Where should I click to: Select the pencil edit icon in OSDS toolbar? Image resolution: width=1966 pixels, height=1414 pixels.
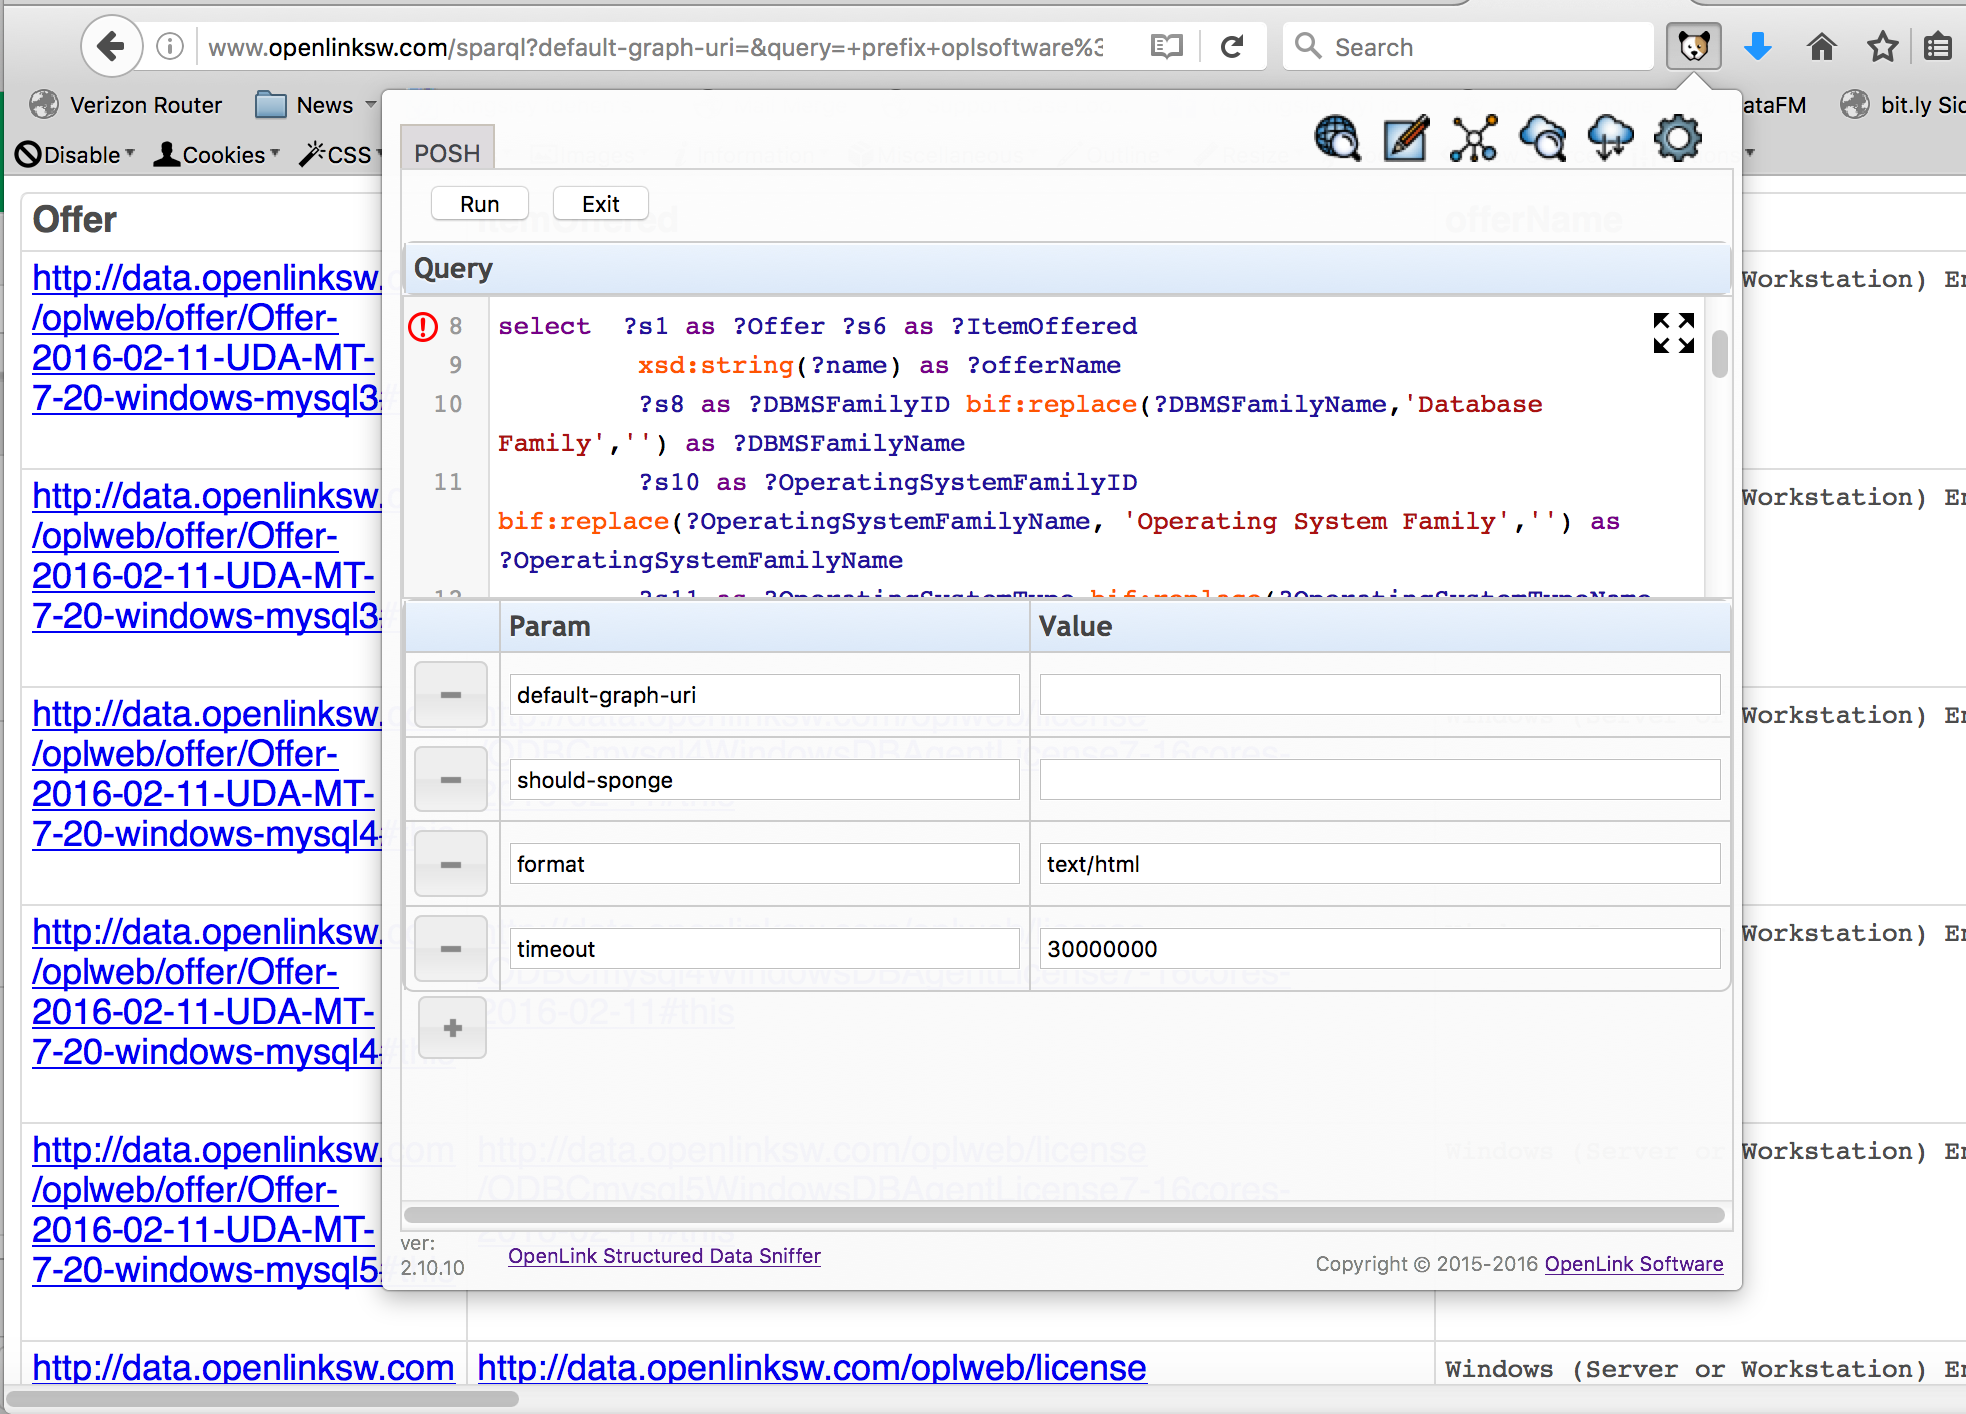(x=1405, y=140)
